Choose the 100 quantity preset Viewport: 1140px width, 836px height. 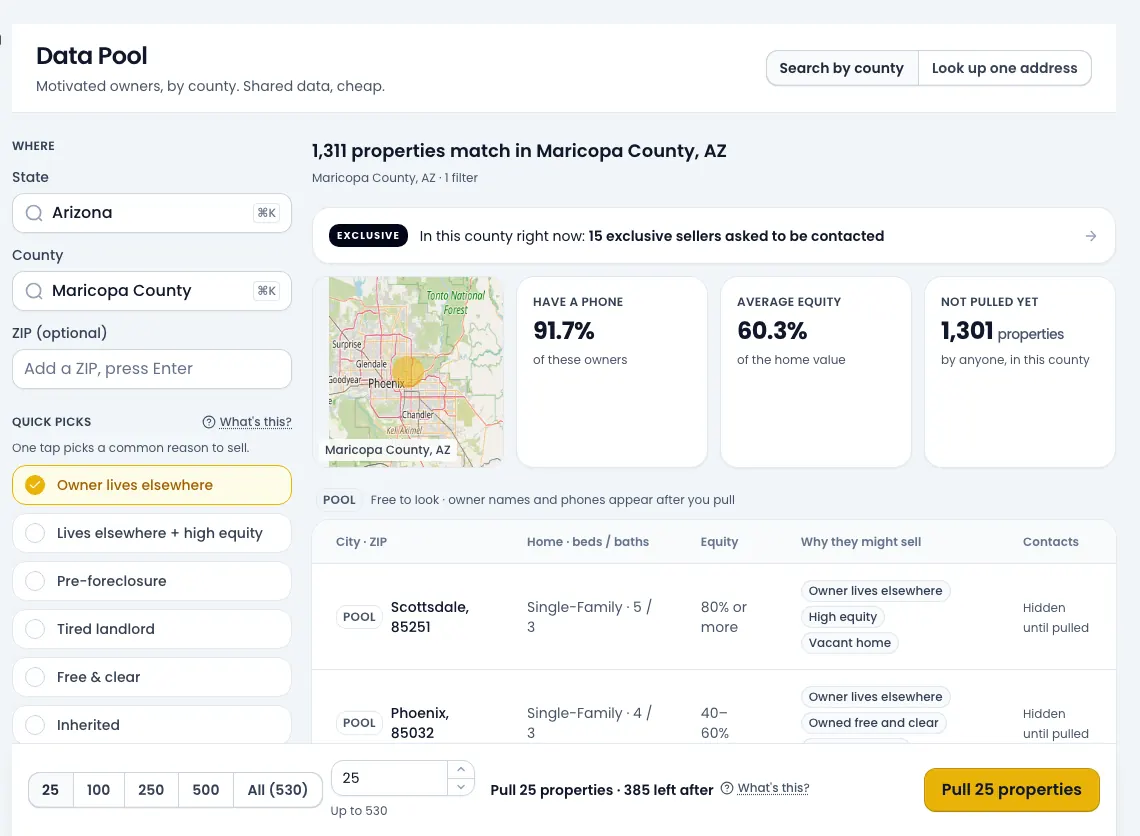[x=98, y=789]
